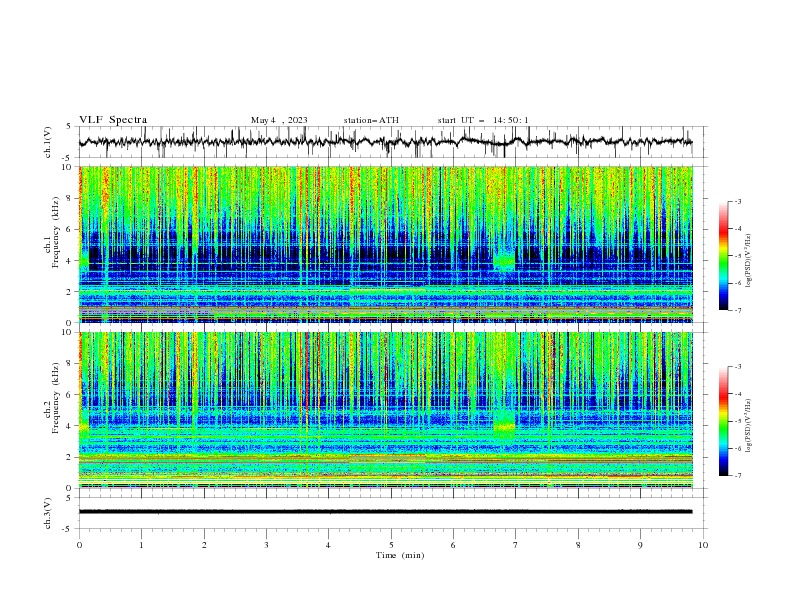
Task: Click the ch.1 "Frequency (kHz)" axis label
Action: click(x=56, y=232)
